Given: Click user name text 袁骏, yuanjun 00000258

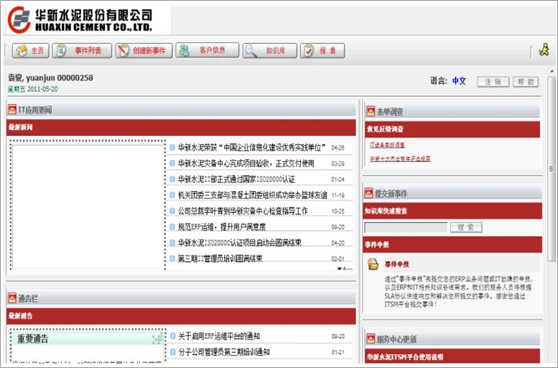Looking at the screenshot, I should pyautogui.click(x=50, y=78).
